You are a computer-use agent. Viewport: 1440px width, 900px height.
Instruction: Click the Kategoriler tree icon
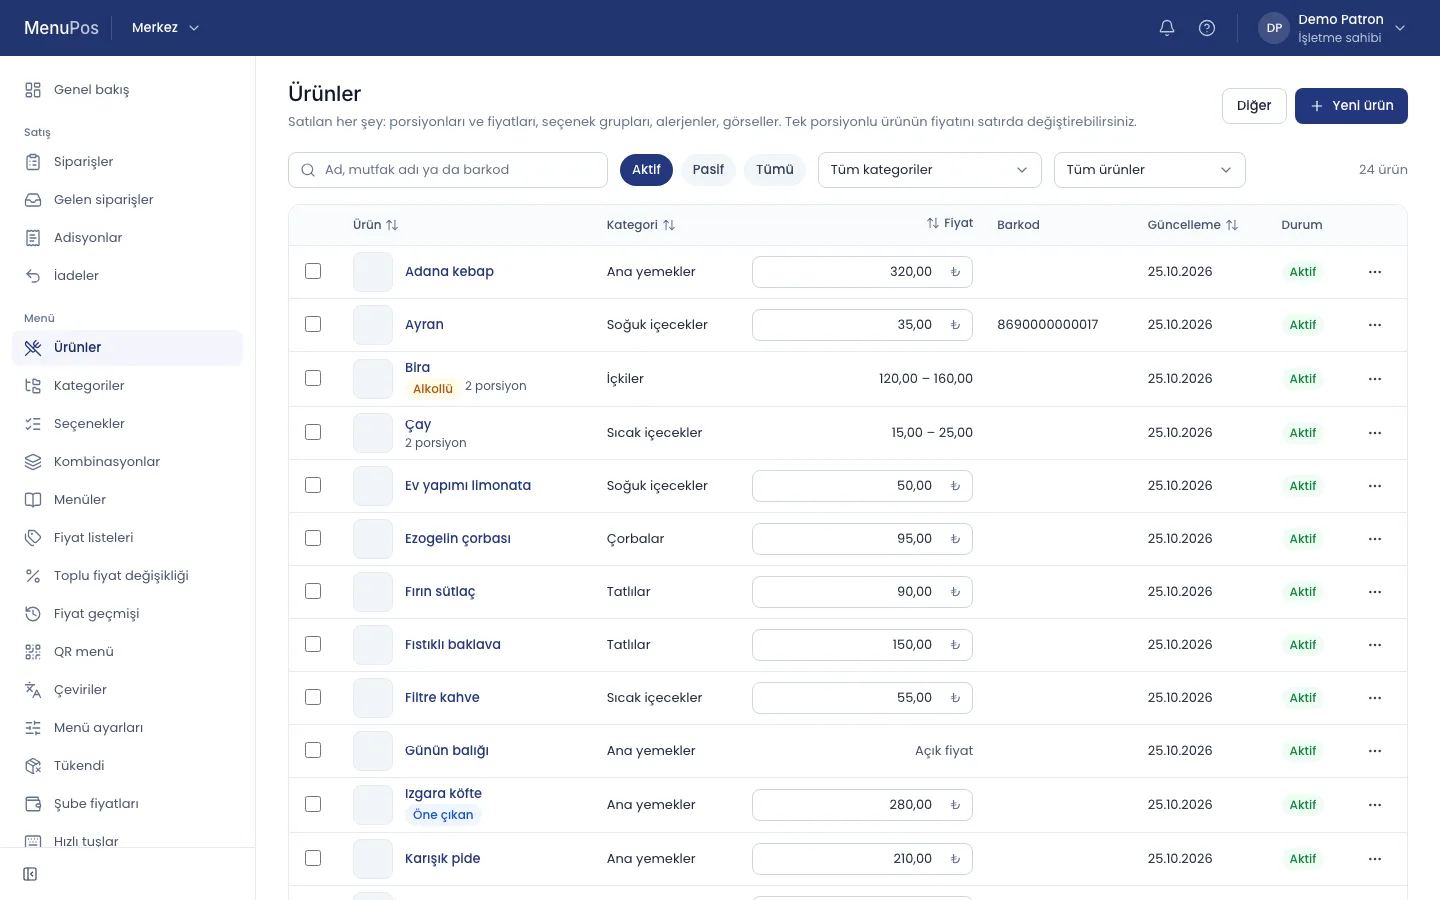33,386
